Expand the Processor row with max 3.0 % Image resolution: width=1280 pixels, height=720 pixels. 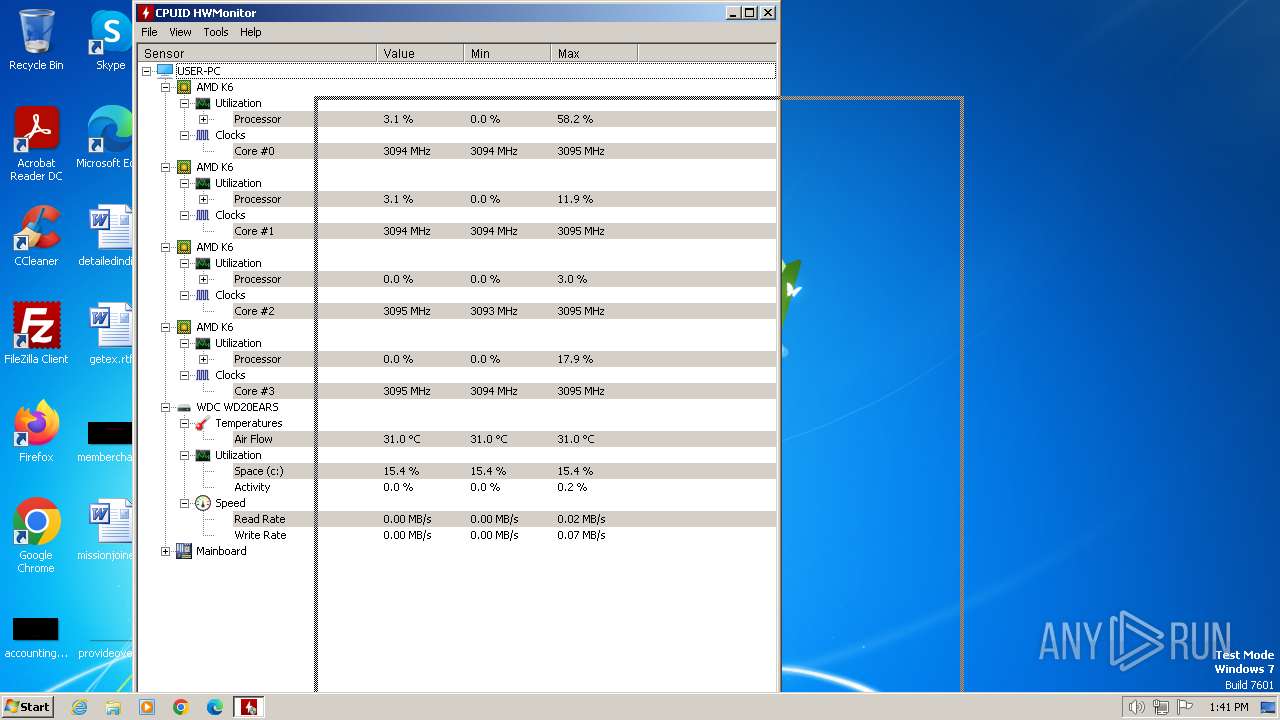(x=203, y=279)
